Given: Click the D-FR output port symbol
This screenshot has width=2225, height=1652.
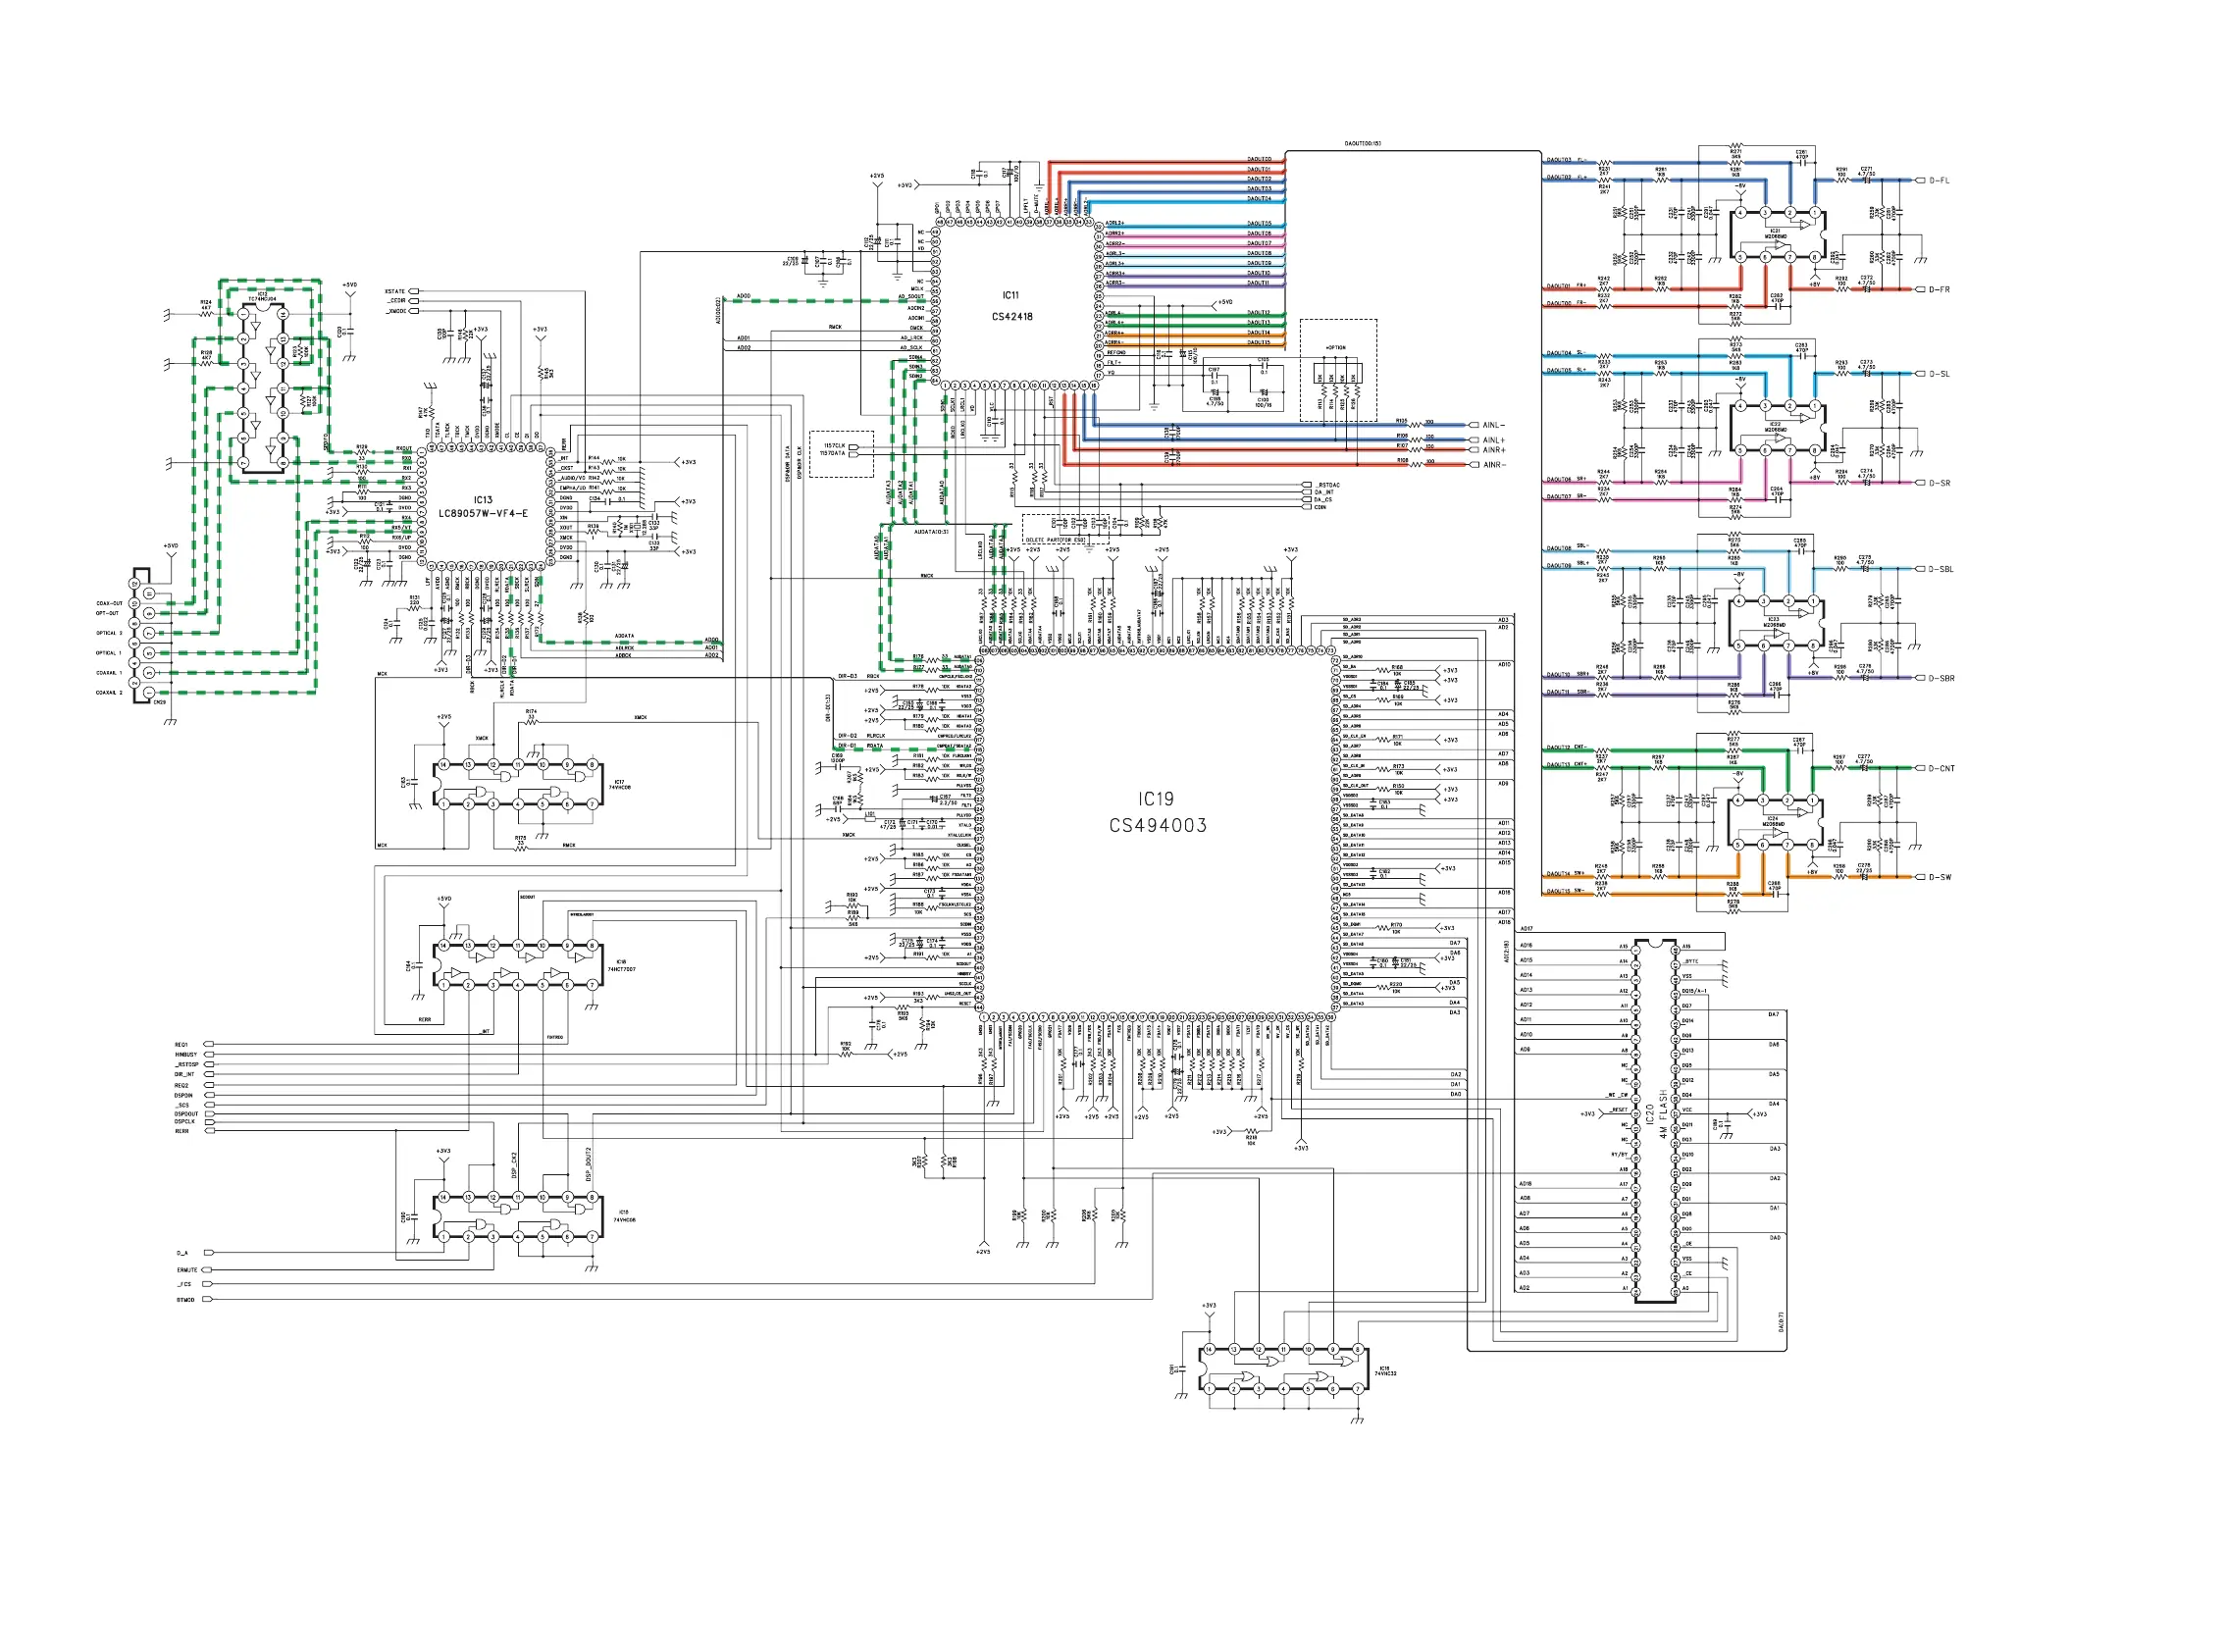Looking at the screenshot, I should coord(1919,290).
